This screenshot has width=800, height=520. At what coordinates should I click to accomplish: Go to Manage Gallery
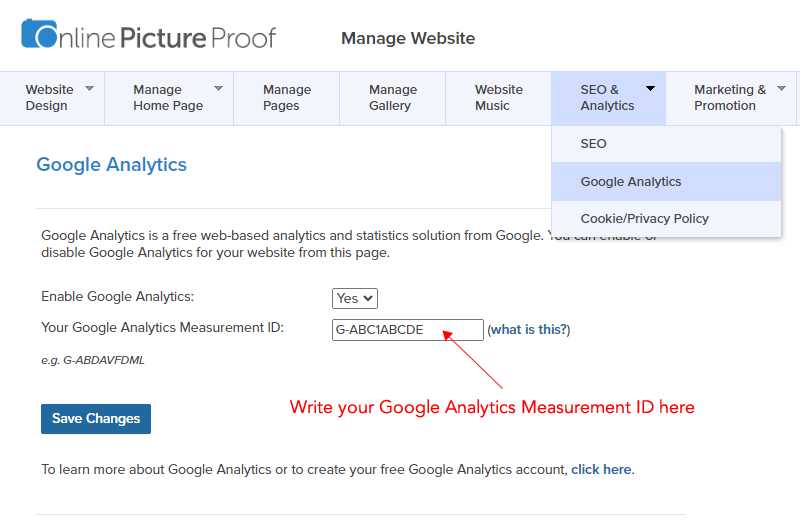point(393,98)
